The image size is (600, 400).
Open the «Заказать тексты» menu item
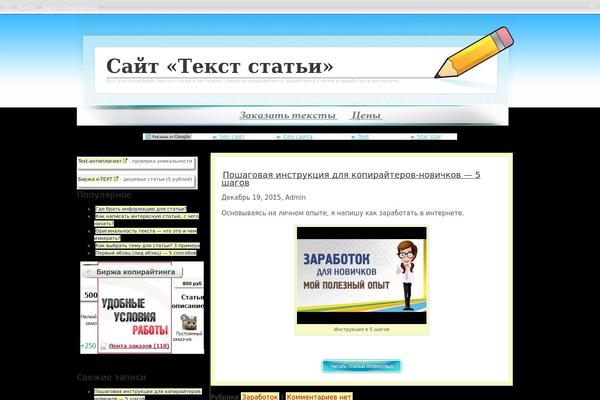(288, 115)
